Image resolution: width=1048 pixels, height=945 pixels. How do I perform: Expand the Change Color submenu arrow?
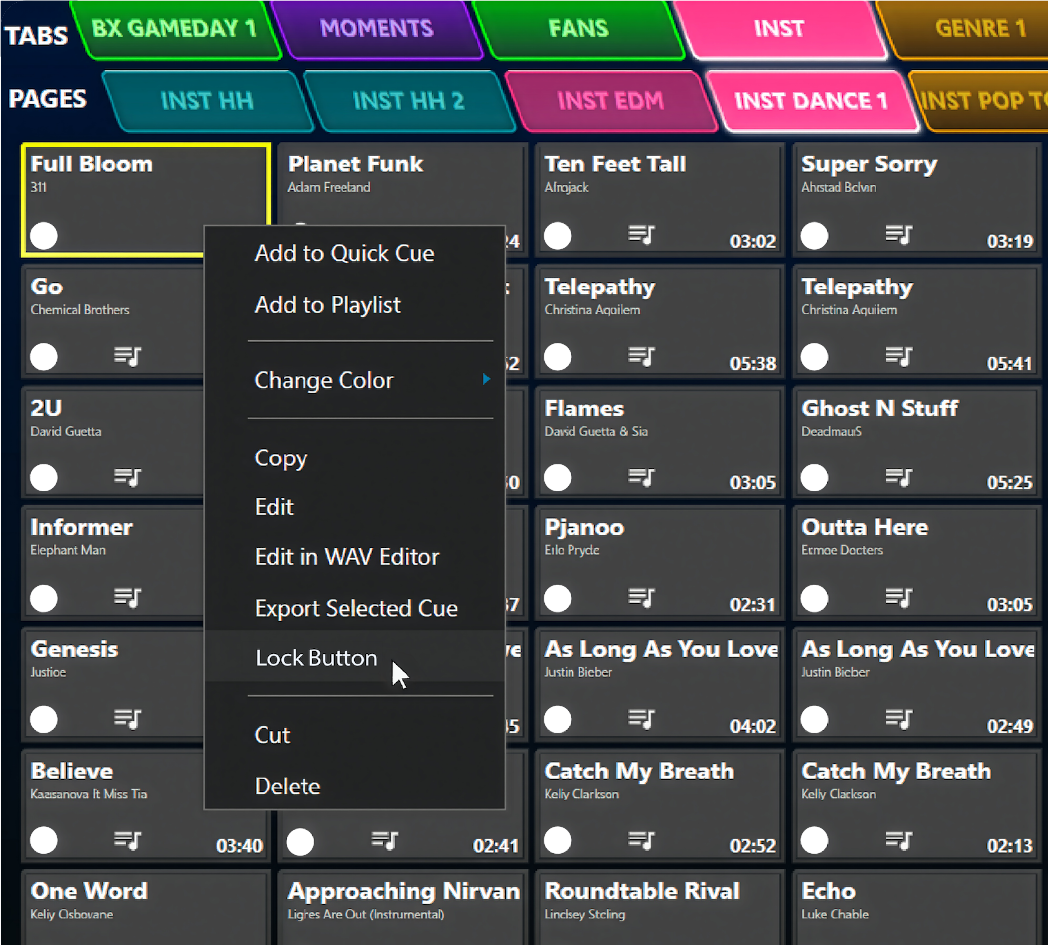click(x=486, y=380)
